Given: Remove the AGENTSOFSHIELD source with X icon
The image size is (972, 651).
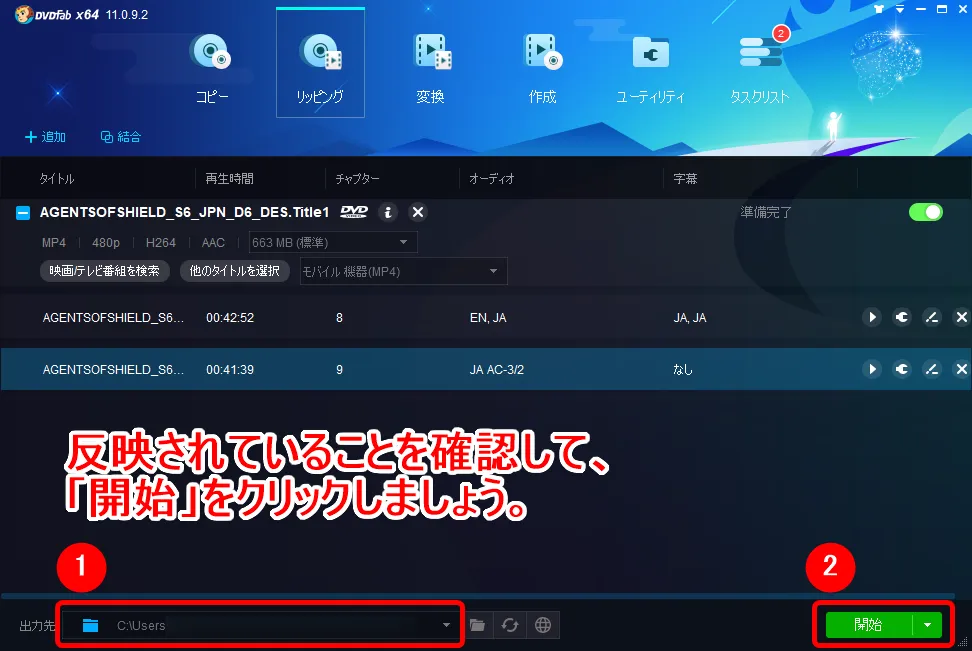Looking at the screenshot, I should click(418, 212).
